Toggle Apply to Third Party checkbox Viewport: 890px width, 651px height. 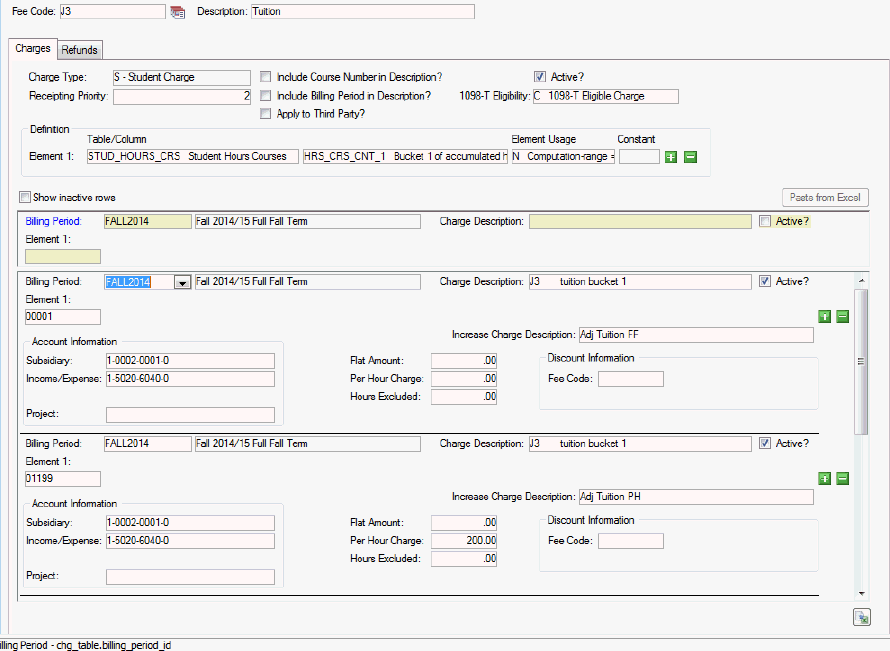coord(266,114)
